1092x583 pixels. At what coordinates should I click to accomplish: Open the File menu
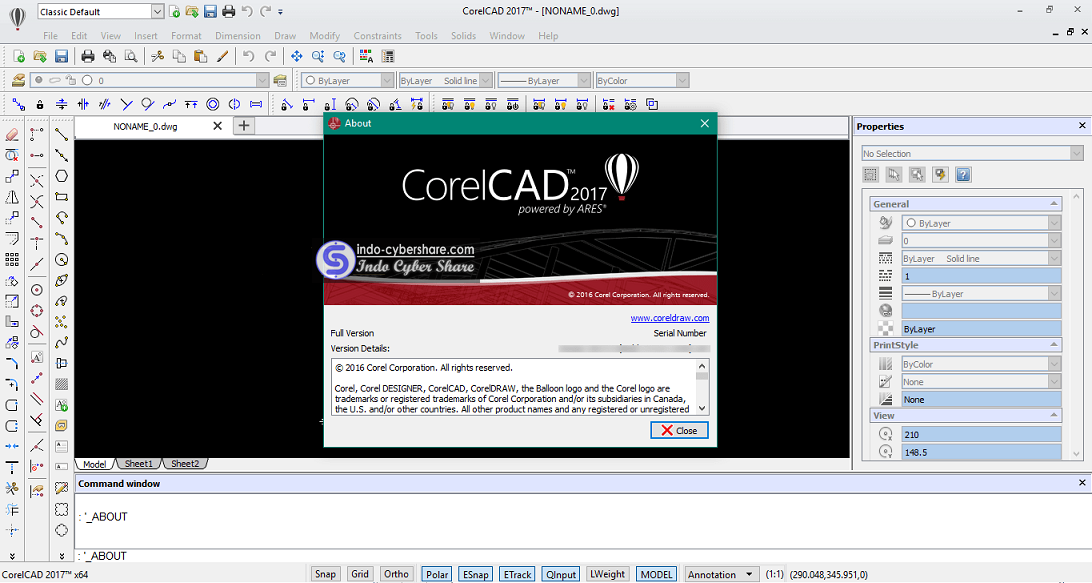point(50,36)
